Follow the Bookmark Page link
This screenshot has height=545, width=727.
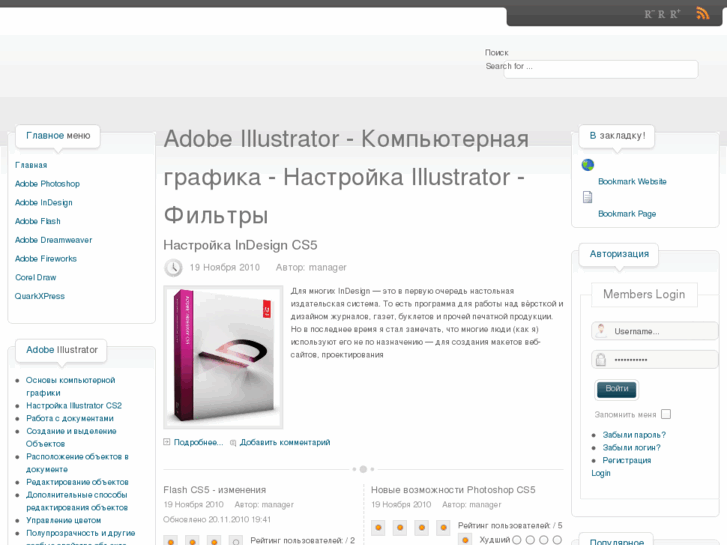coord(627,214)
